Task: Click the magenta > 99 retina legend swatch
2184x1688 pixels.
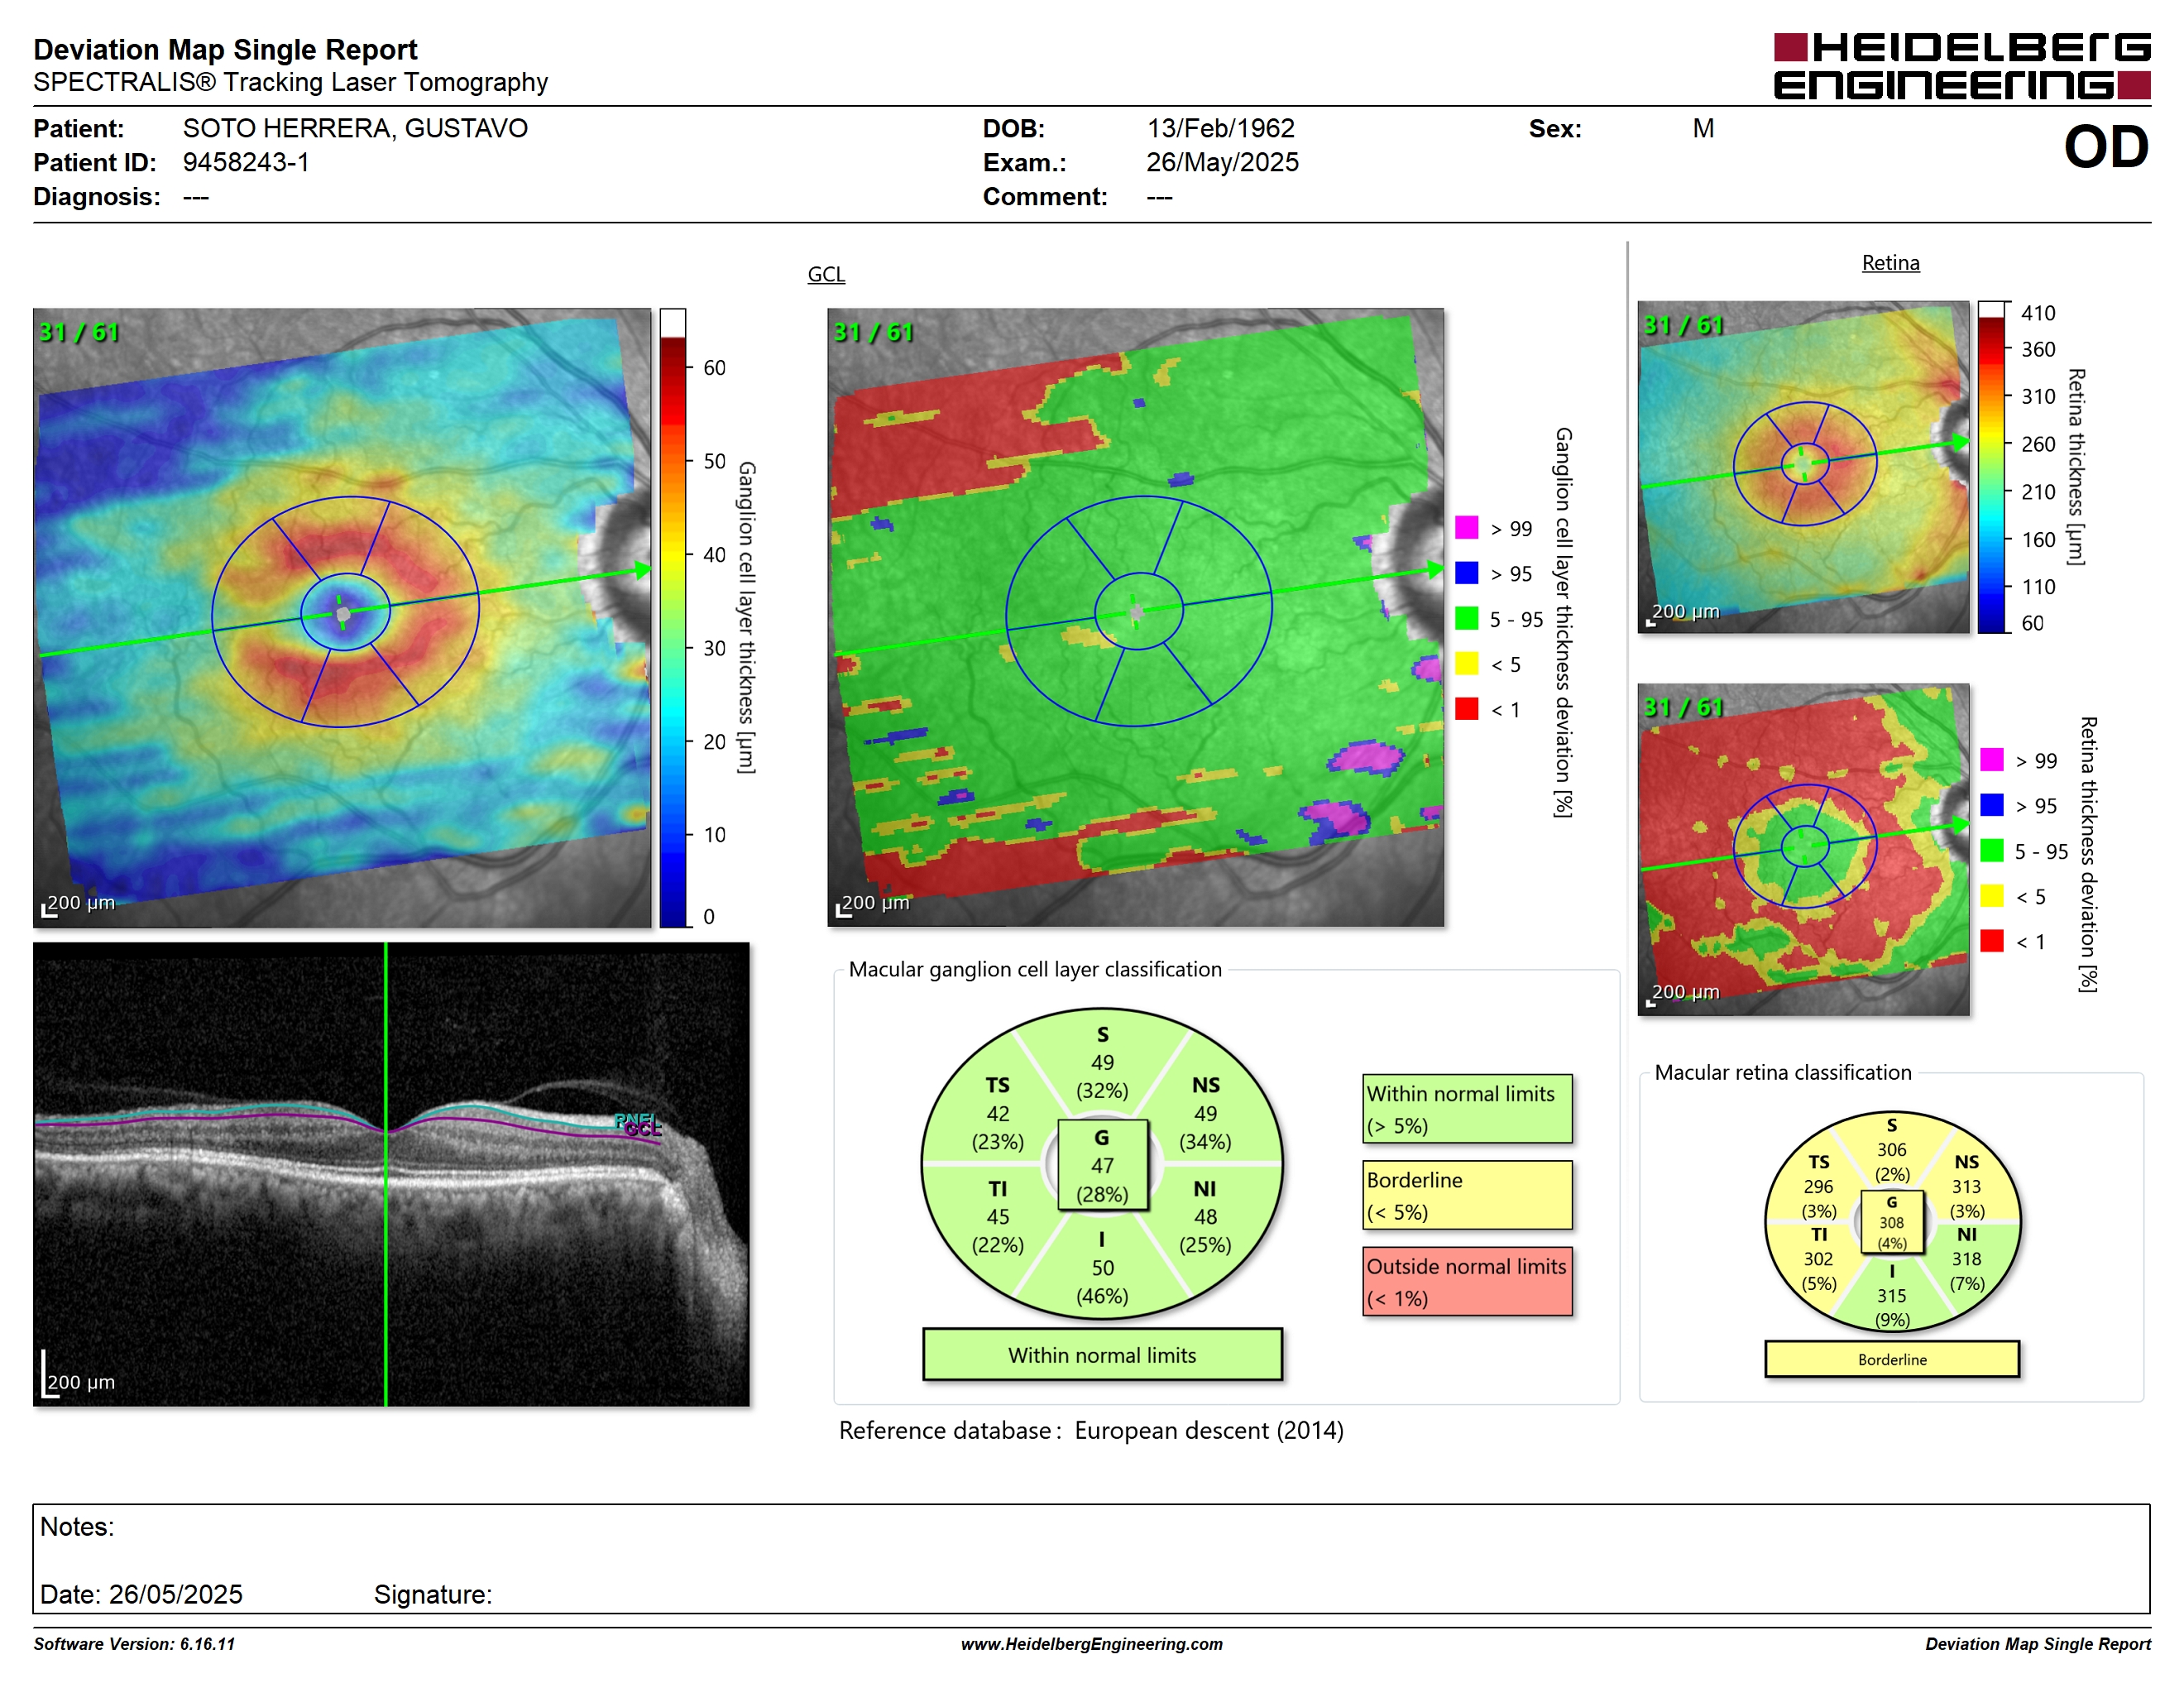Action: [1991, 759]
